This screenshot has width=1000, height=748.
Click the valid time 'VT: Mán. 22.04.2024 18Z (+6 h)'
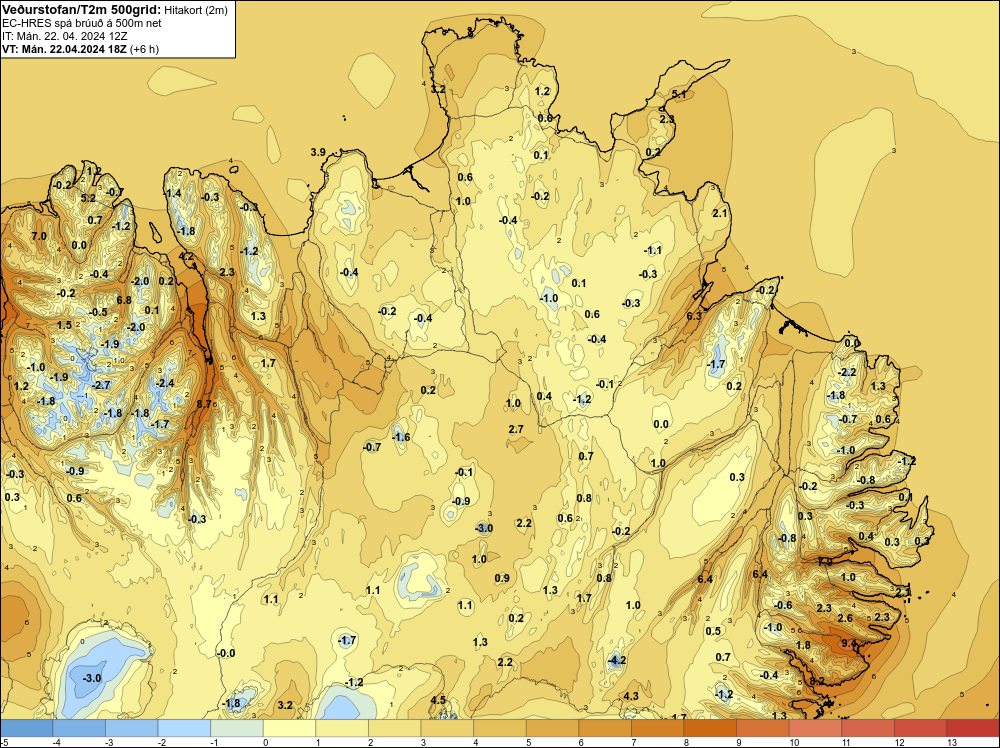click(80, 49)
